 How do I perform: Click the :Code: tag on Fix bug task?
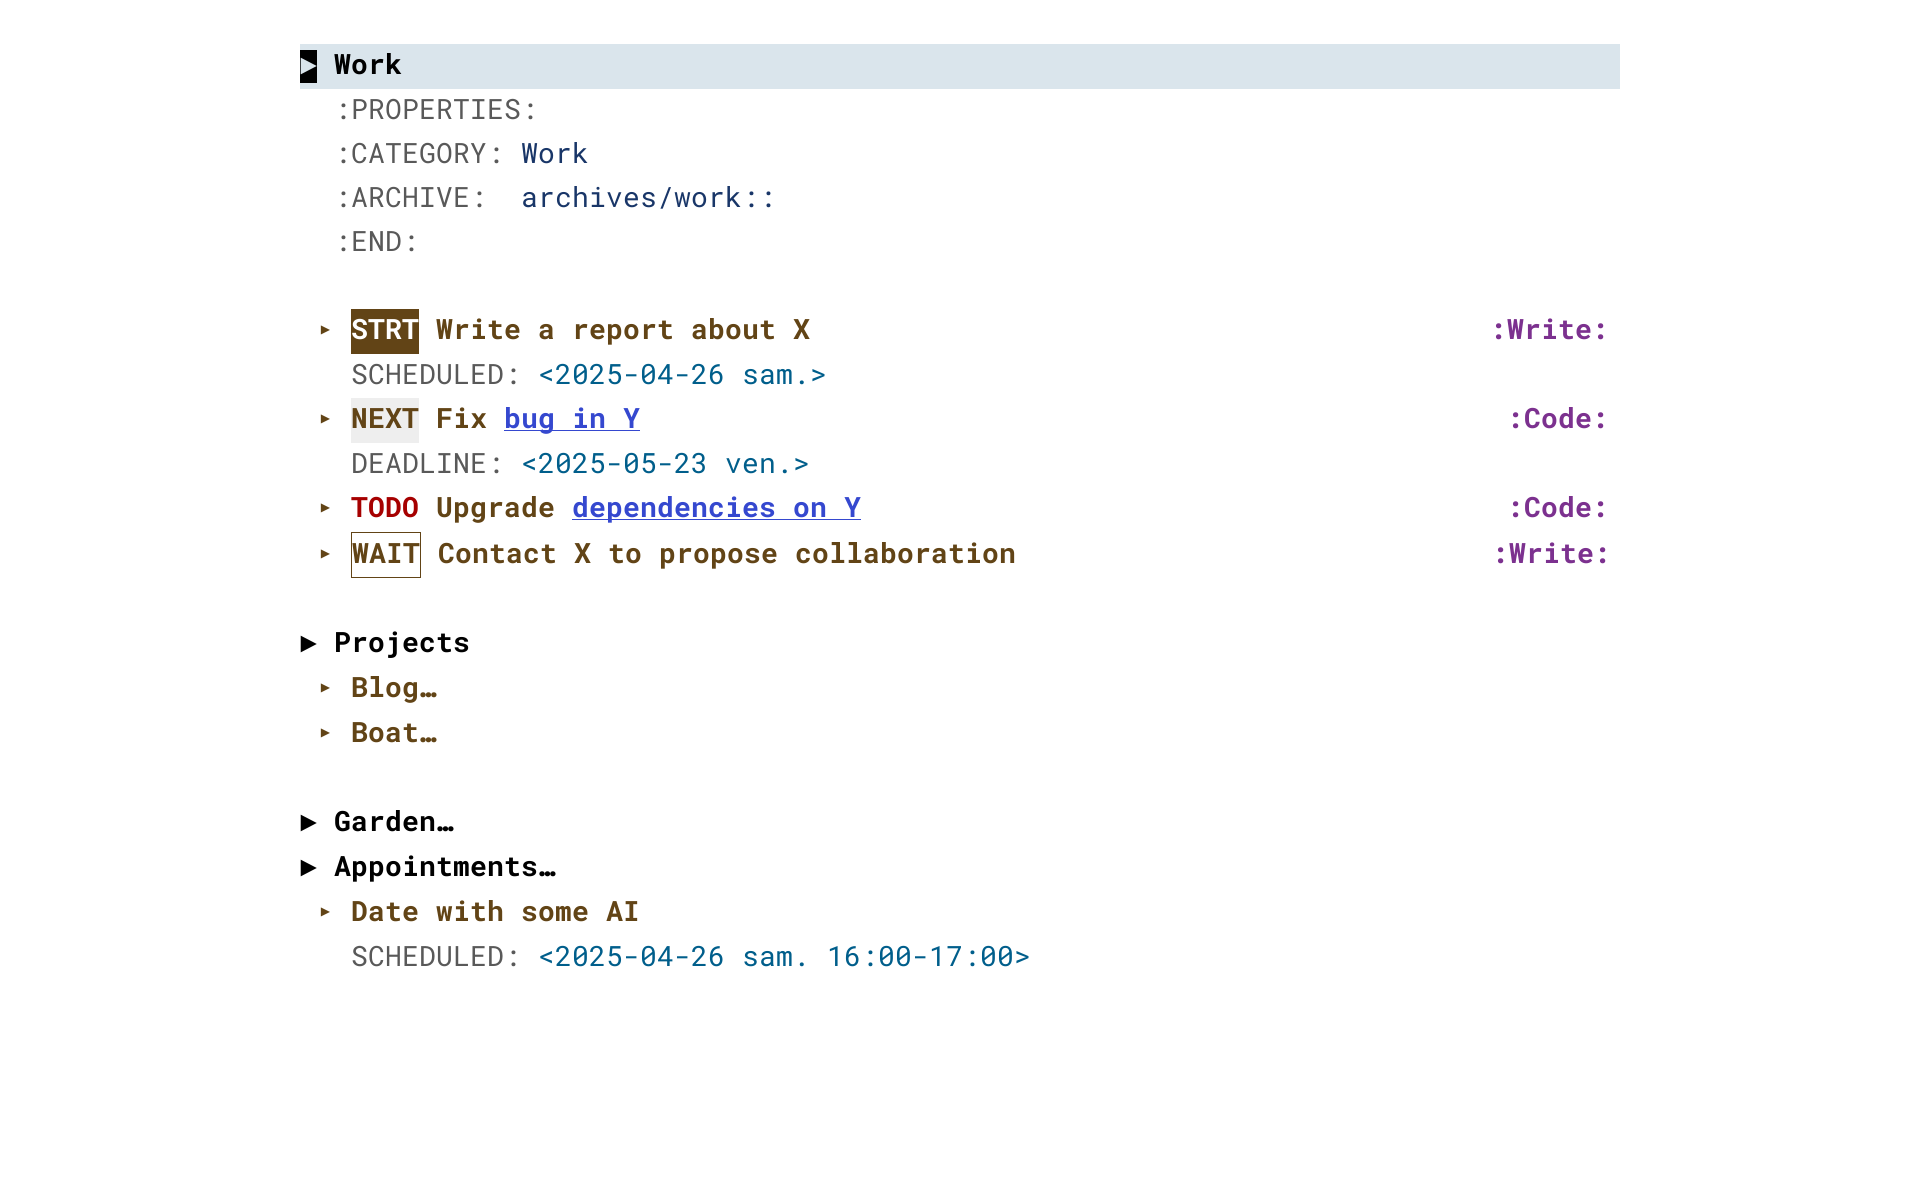point(1558,420)
